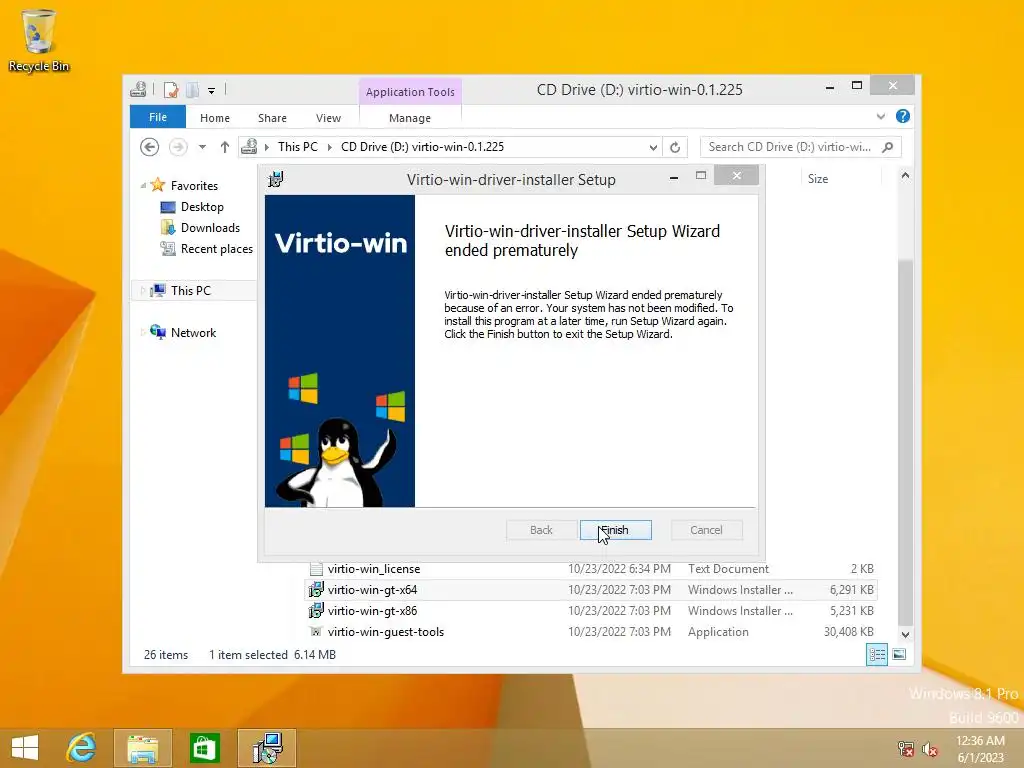This screenshot has height=768, width=1024.
Task: Click the virtio-win-guest-tools file icon
Action: coord(316,632)
